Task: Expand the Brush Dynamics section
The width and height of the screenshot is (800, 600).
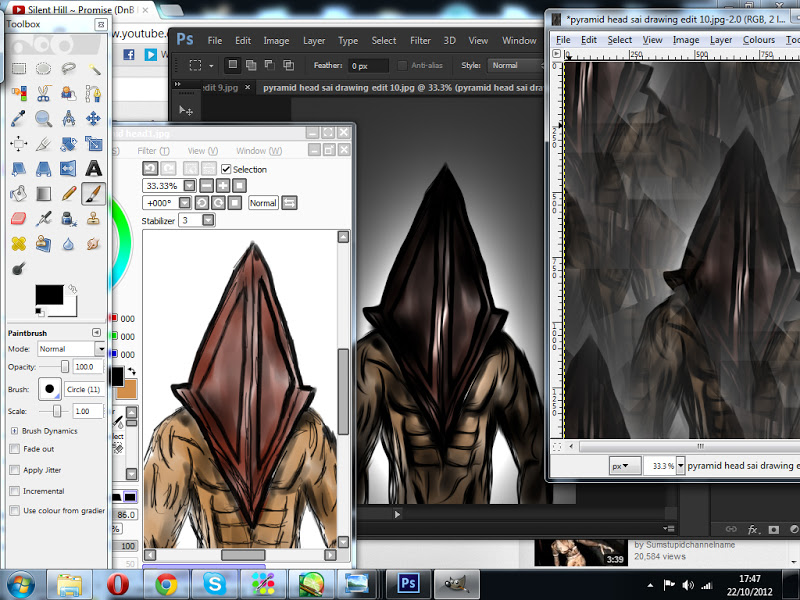Action: [14, 430]
